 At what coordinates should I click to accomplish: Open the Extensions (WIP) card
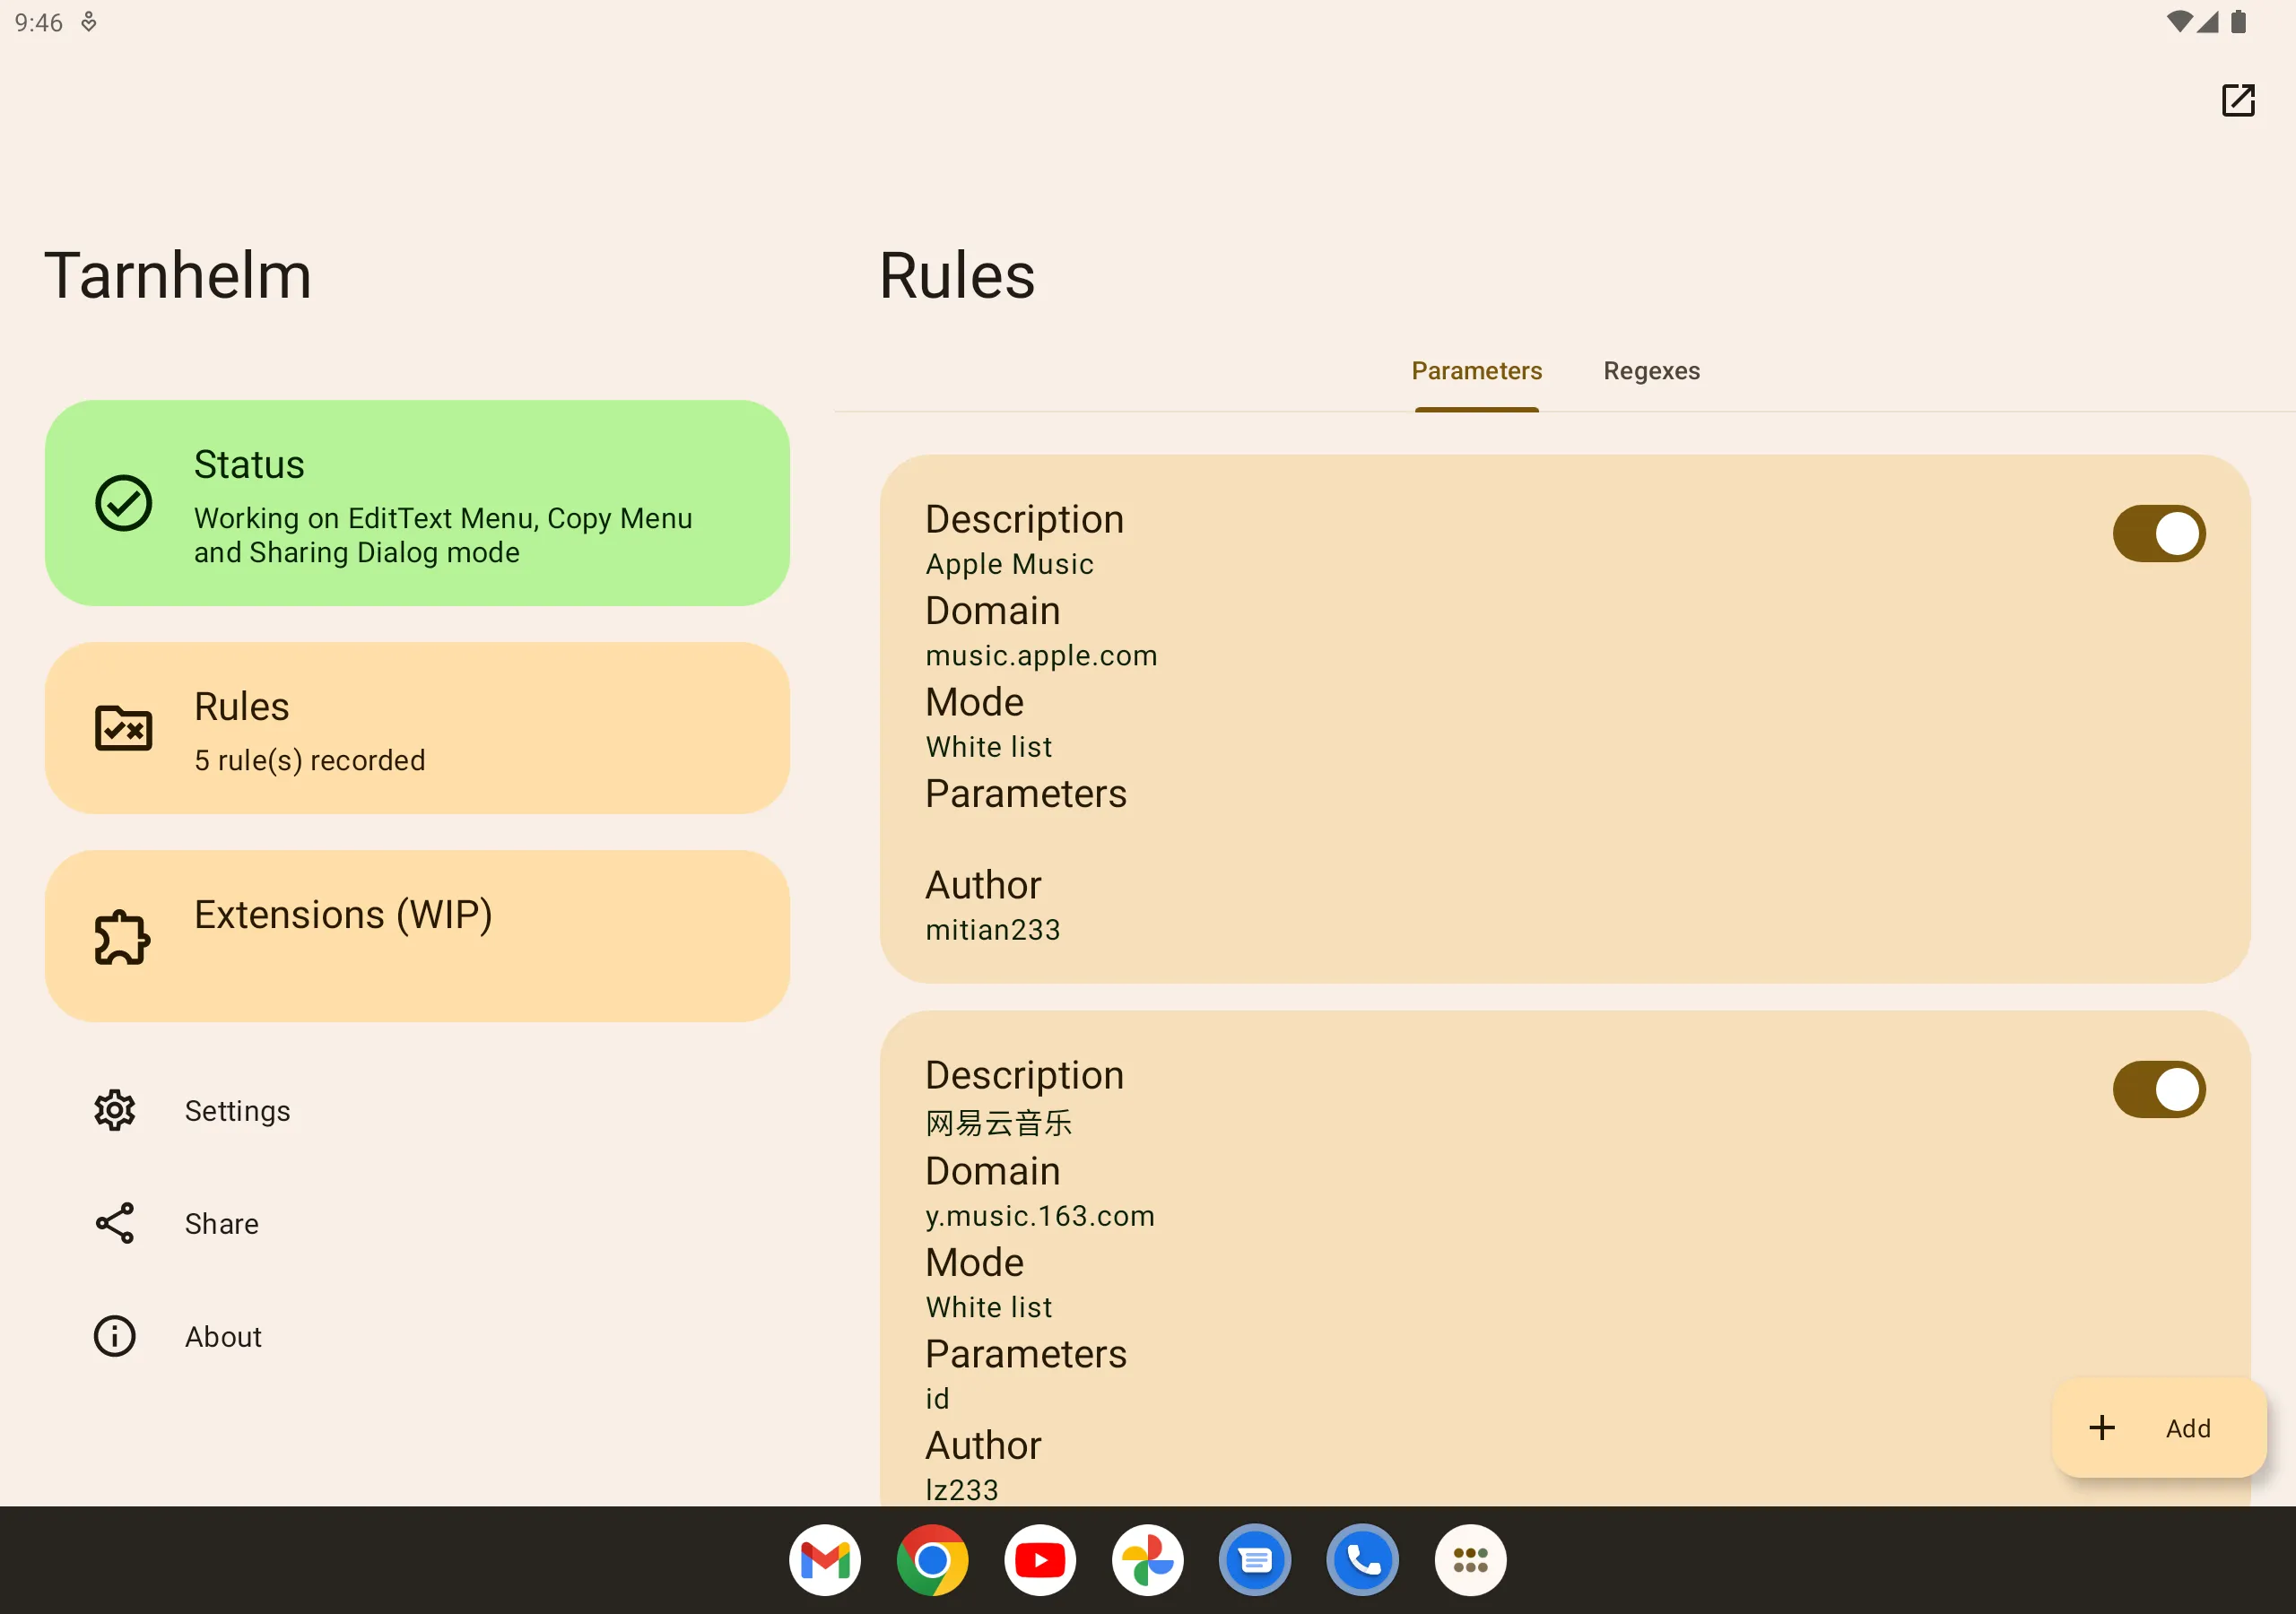tap(417, 936)
